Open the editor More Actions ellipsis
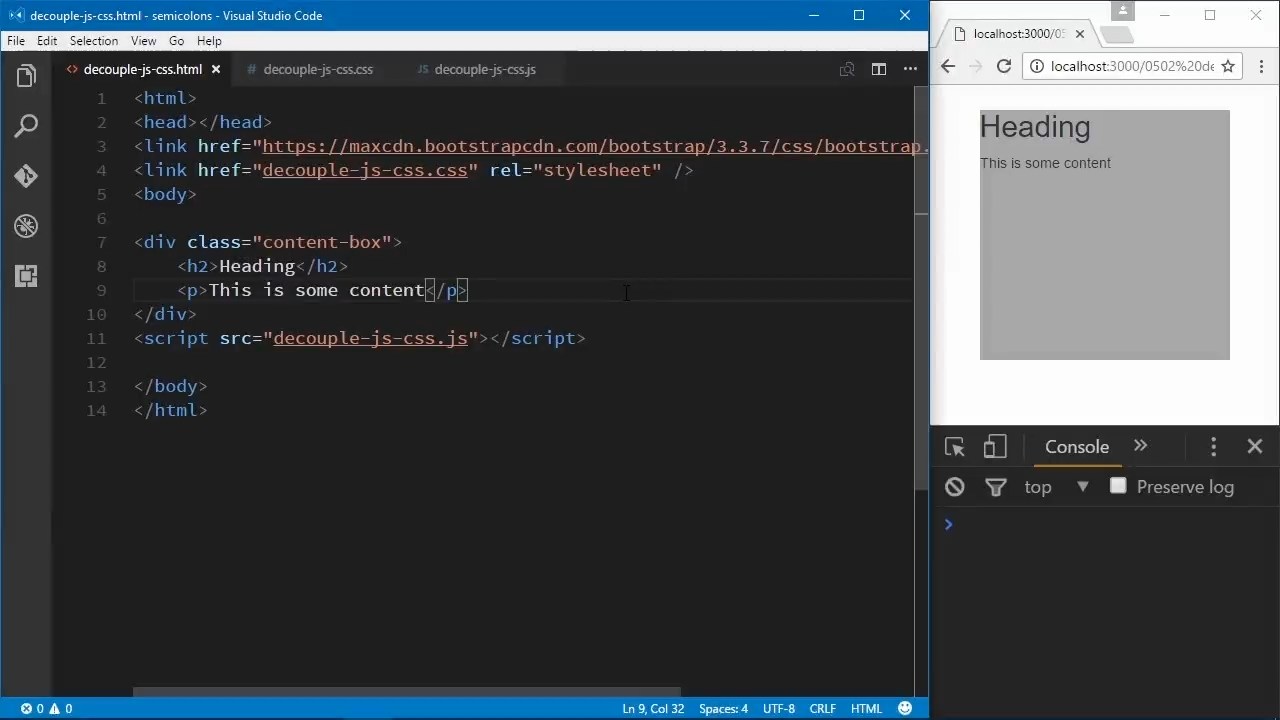Viewport: 1280px width, 720px height. pyautogui.click(x=910, y=69)
